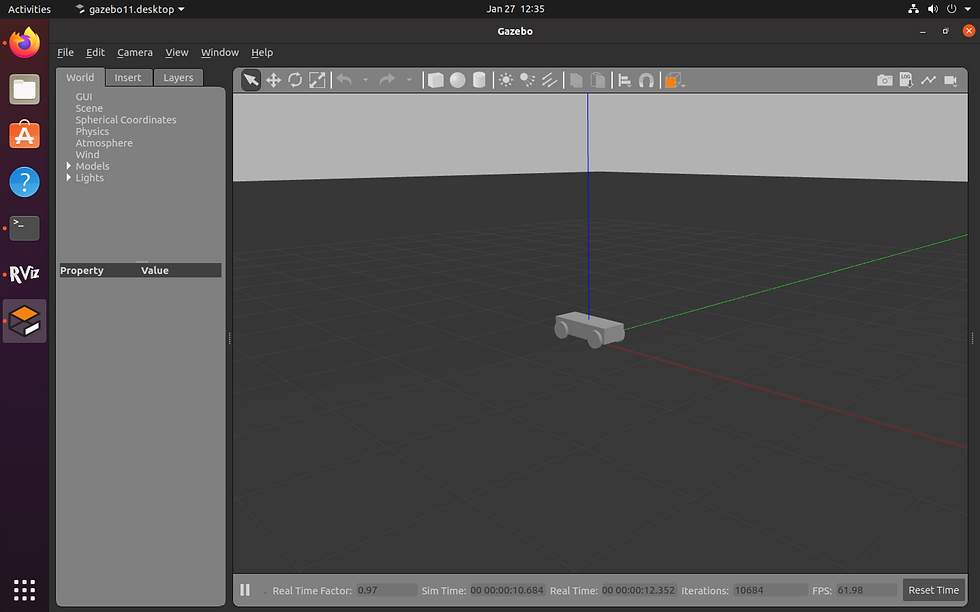Click the Iterations value 10684
Image resolution: width=980 pixels, height=612 pixels.
tap(769, 590)
